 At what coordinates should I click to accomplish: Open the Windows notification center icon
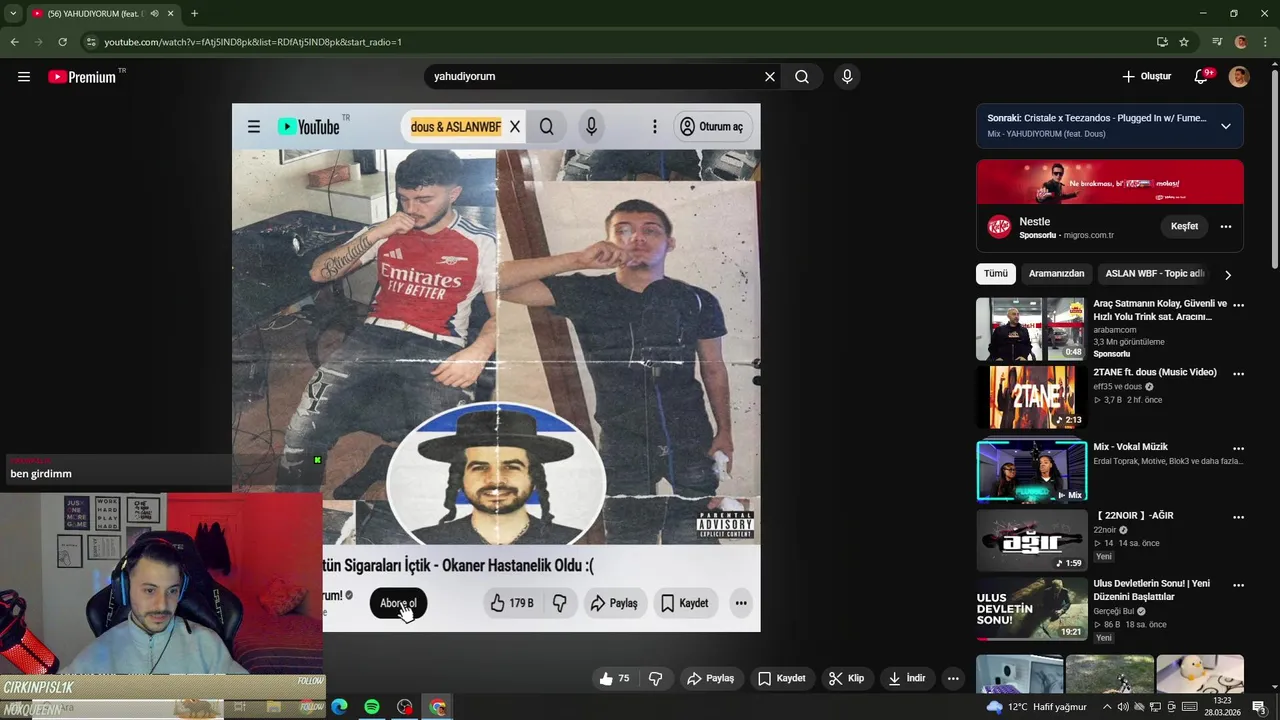(x=1259, y=707)
